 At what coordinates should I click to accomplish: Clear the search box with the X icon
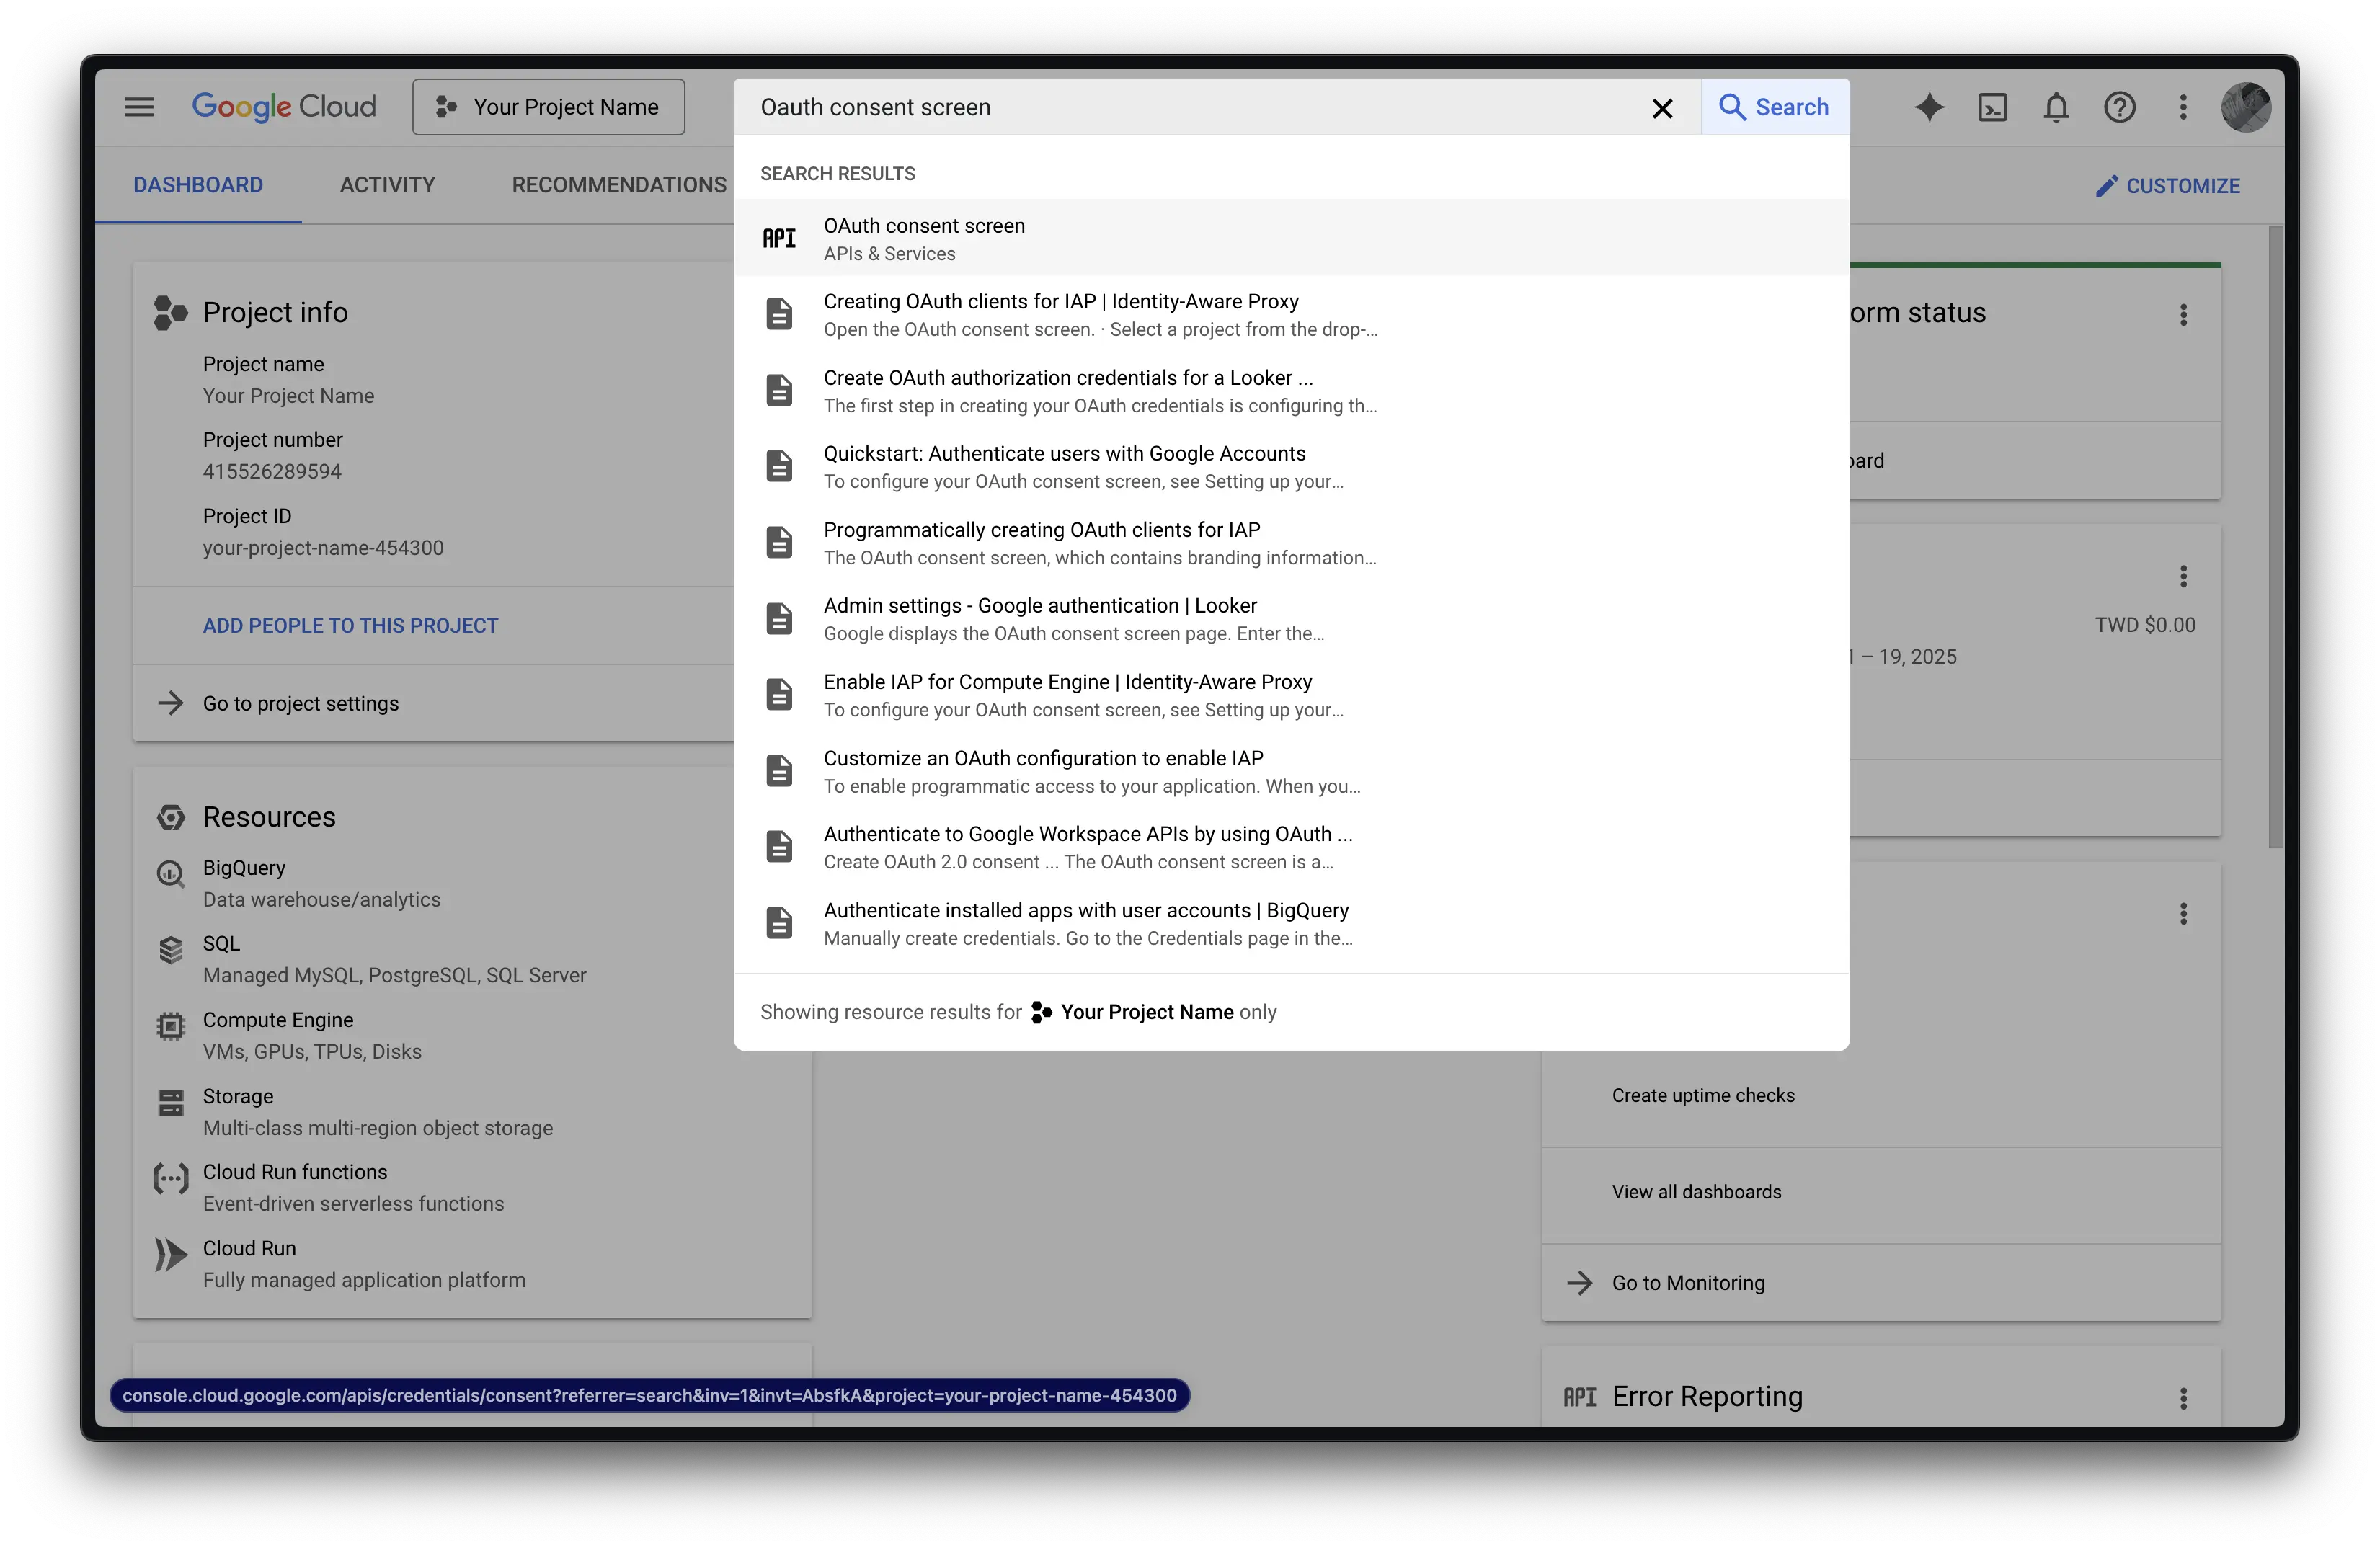[1662, 108]
